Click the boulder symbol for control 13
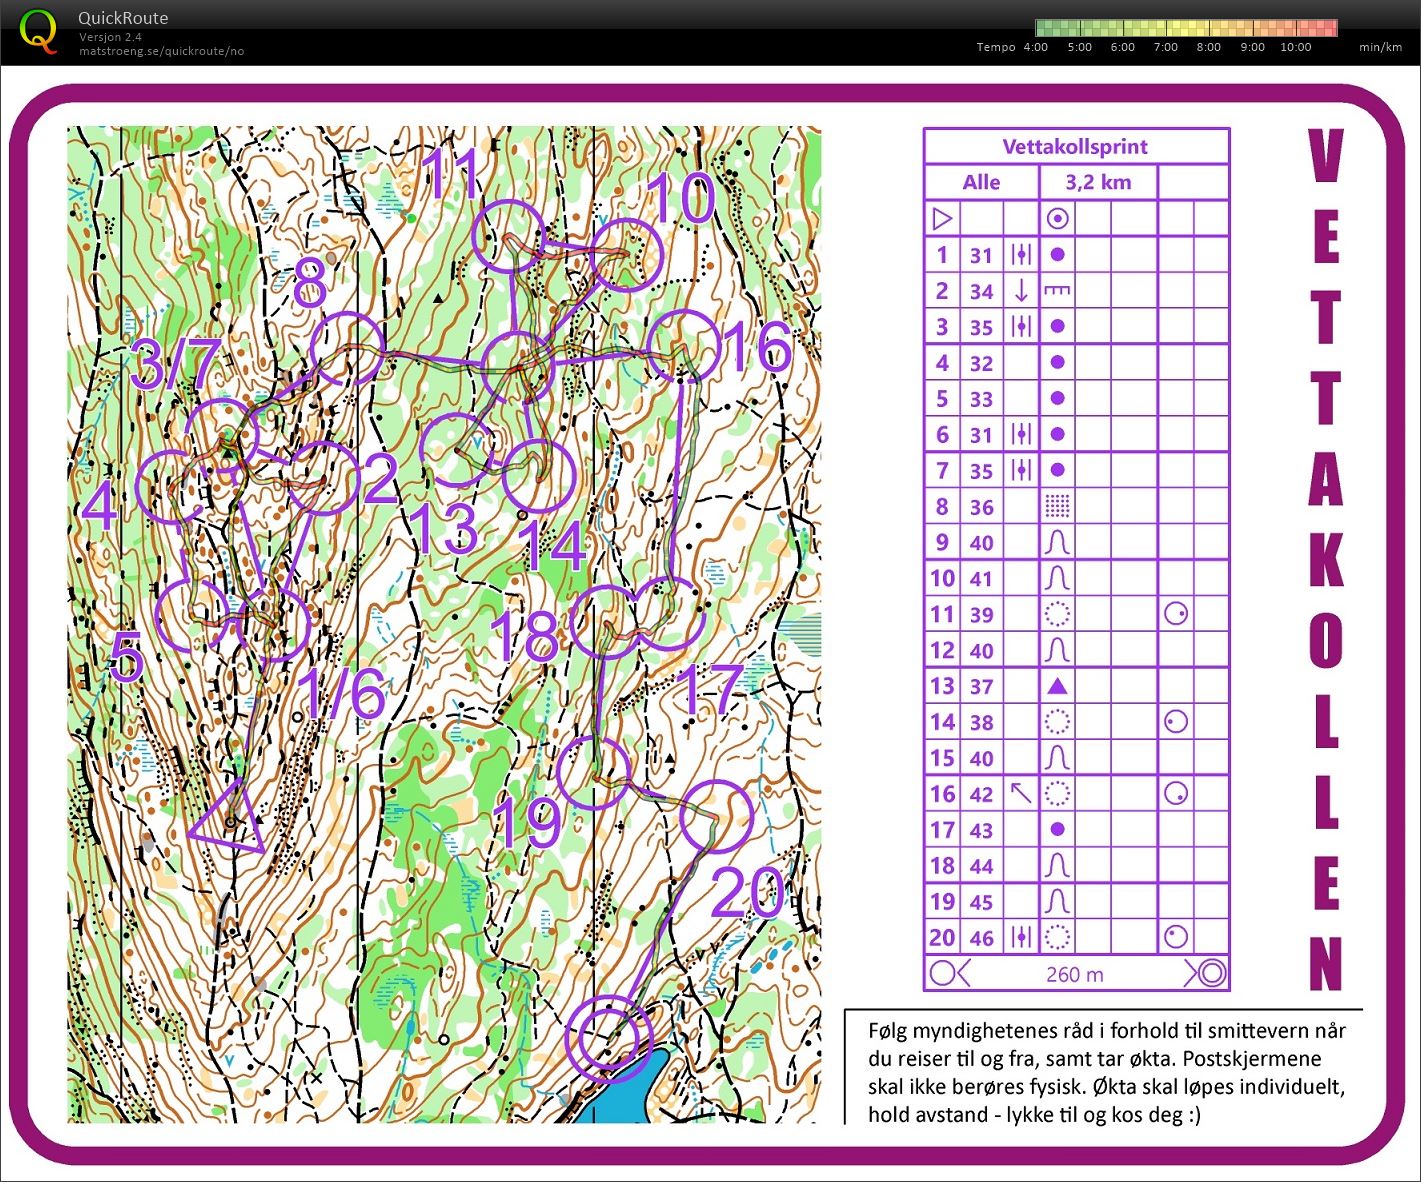 click(x=1057, y=686)
